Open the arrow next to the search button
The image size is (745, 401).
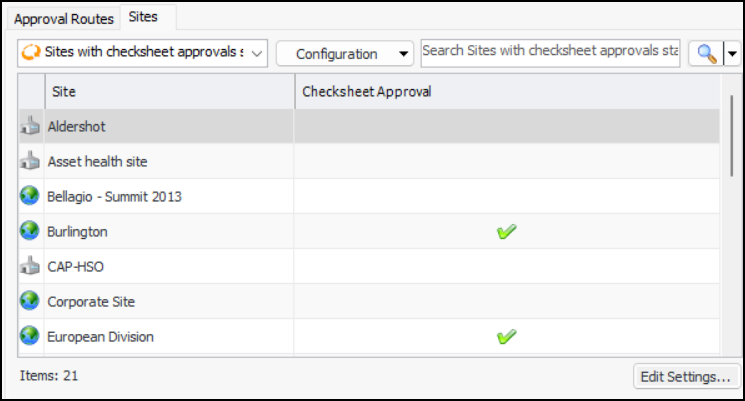pos(732,54)
